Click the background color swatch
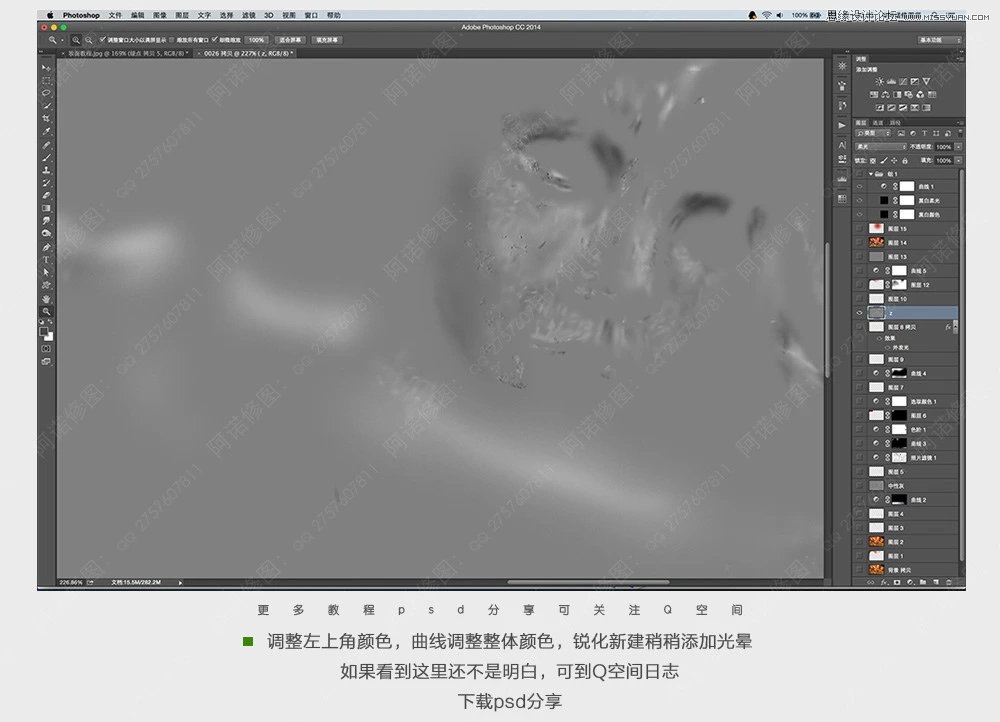The image size is (1000, 722). 49,337
